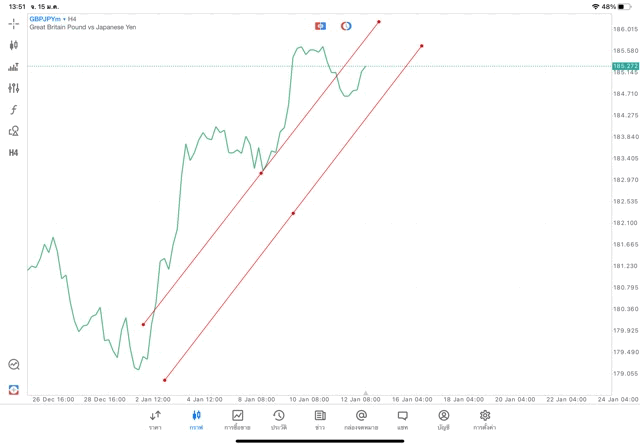The width and height of the screenshot is (640, 447).
Task: Open the ข่าว news tab
Action: pos(320,420)
